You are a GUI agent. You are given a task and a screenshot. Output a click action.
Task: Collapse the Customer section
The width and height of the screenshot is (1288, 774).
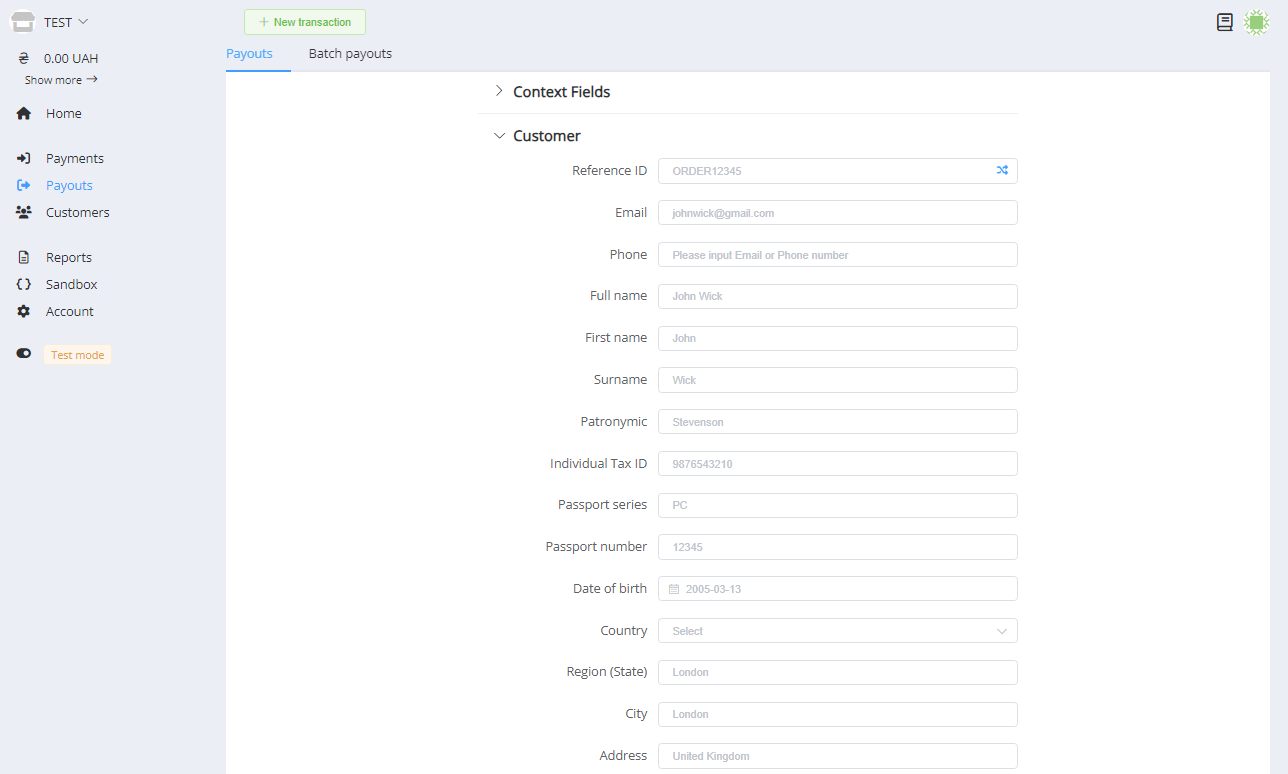pyautogui.click(x=546, y=136)
